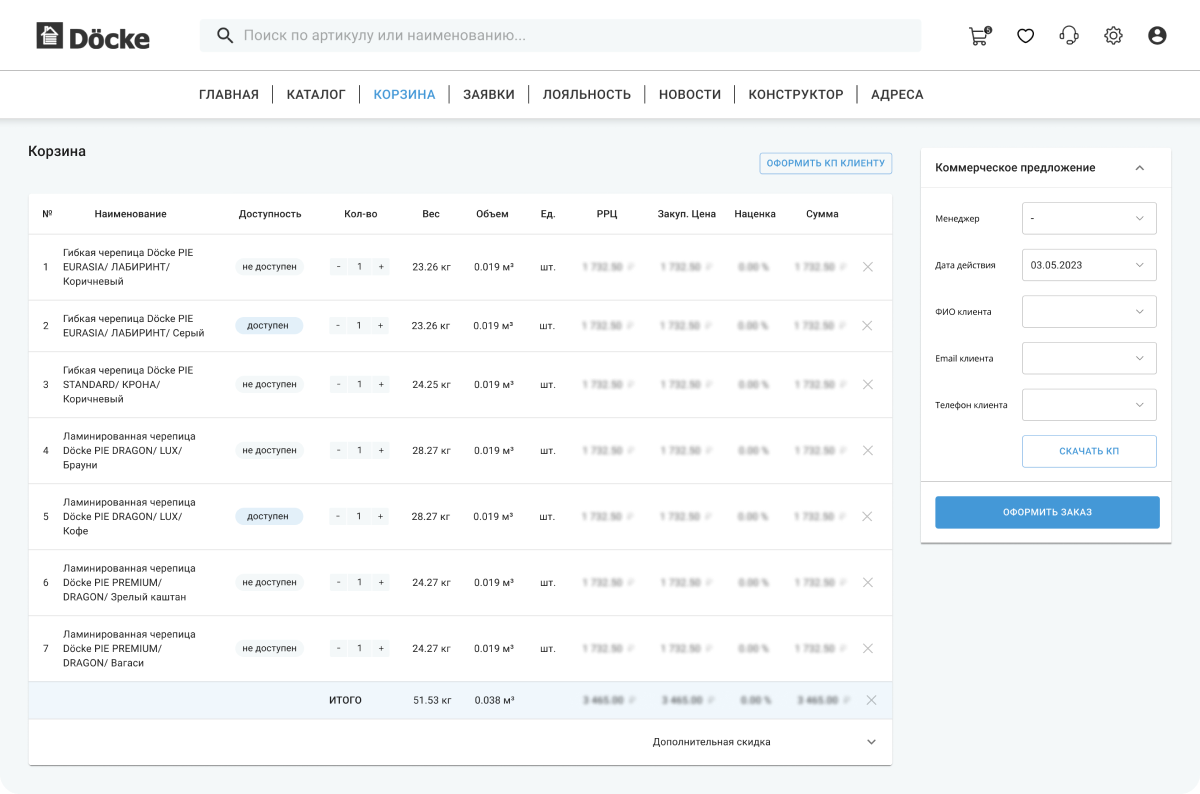Focus the article or name search field
The width and height of the screenshot is (1200, 794).
click(560, 36)
